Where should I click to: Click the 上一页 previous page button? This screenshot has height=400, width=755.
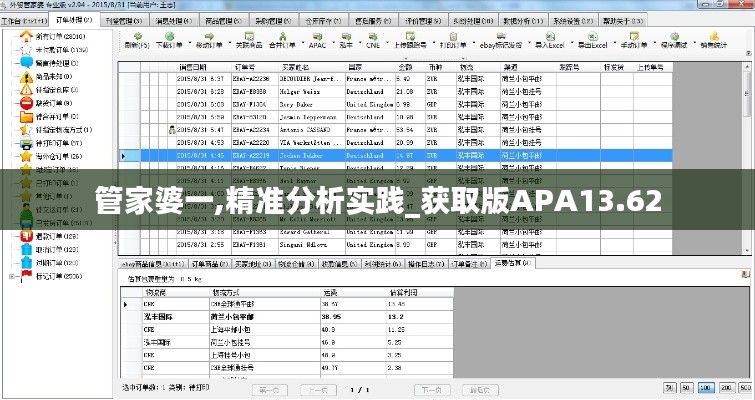[318, 389]
